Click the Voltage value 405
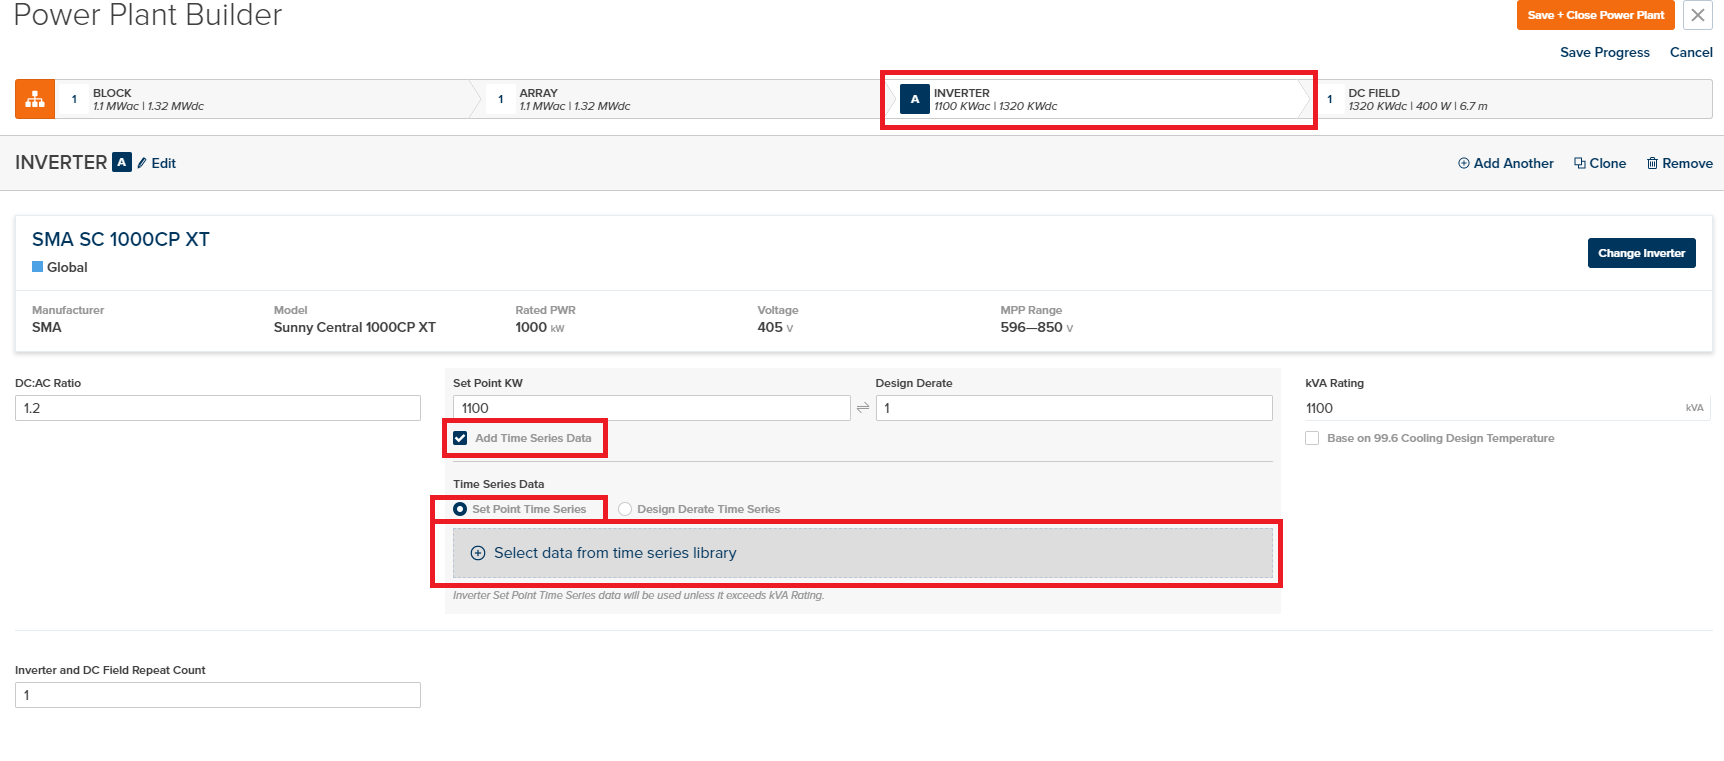Viewport: 1724px width, 761px height. coord(770,327)
